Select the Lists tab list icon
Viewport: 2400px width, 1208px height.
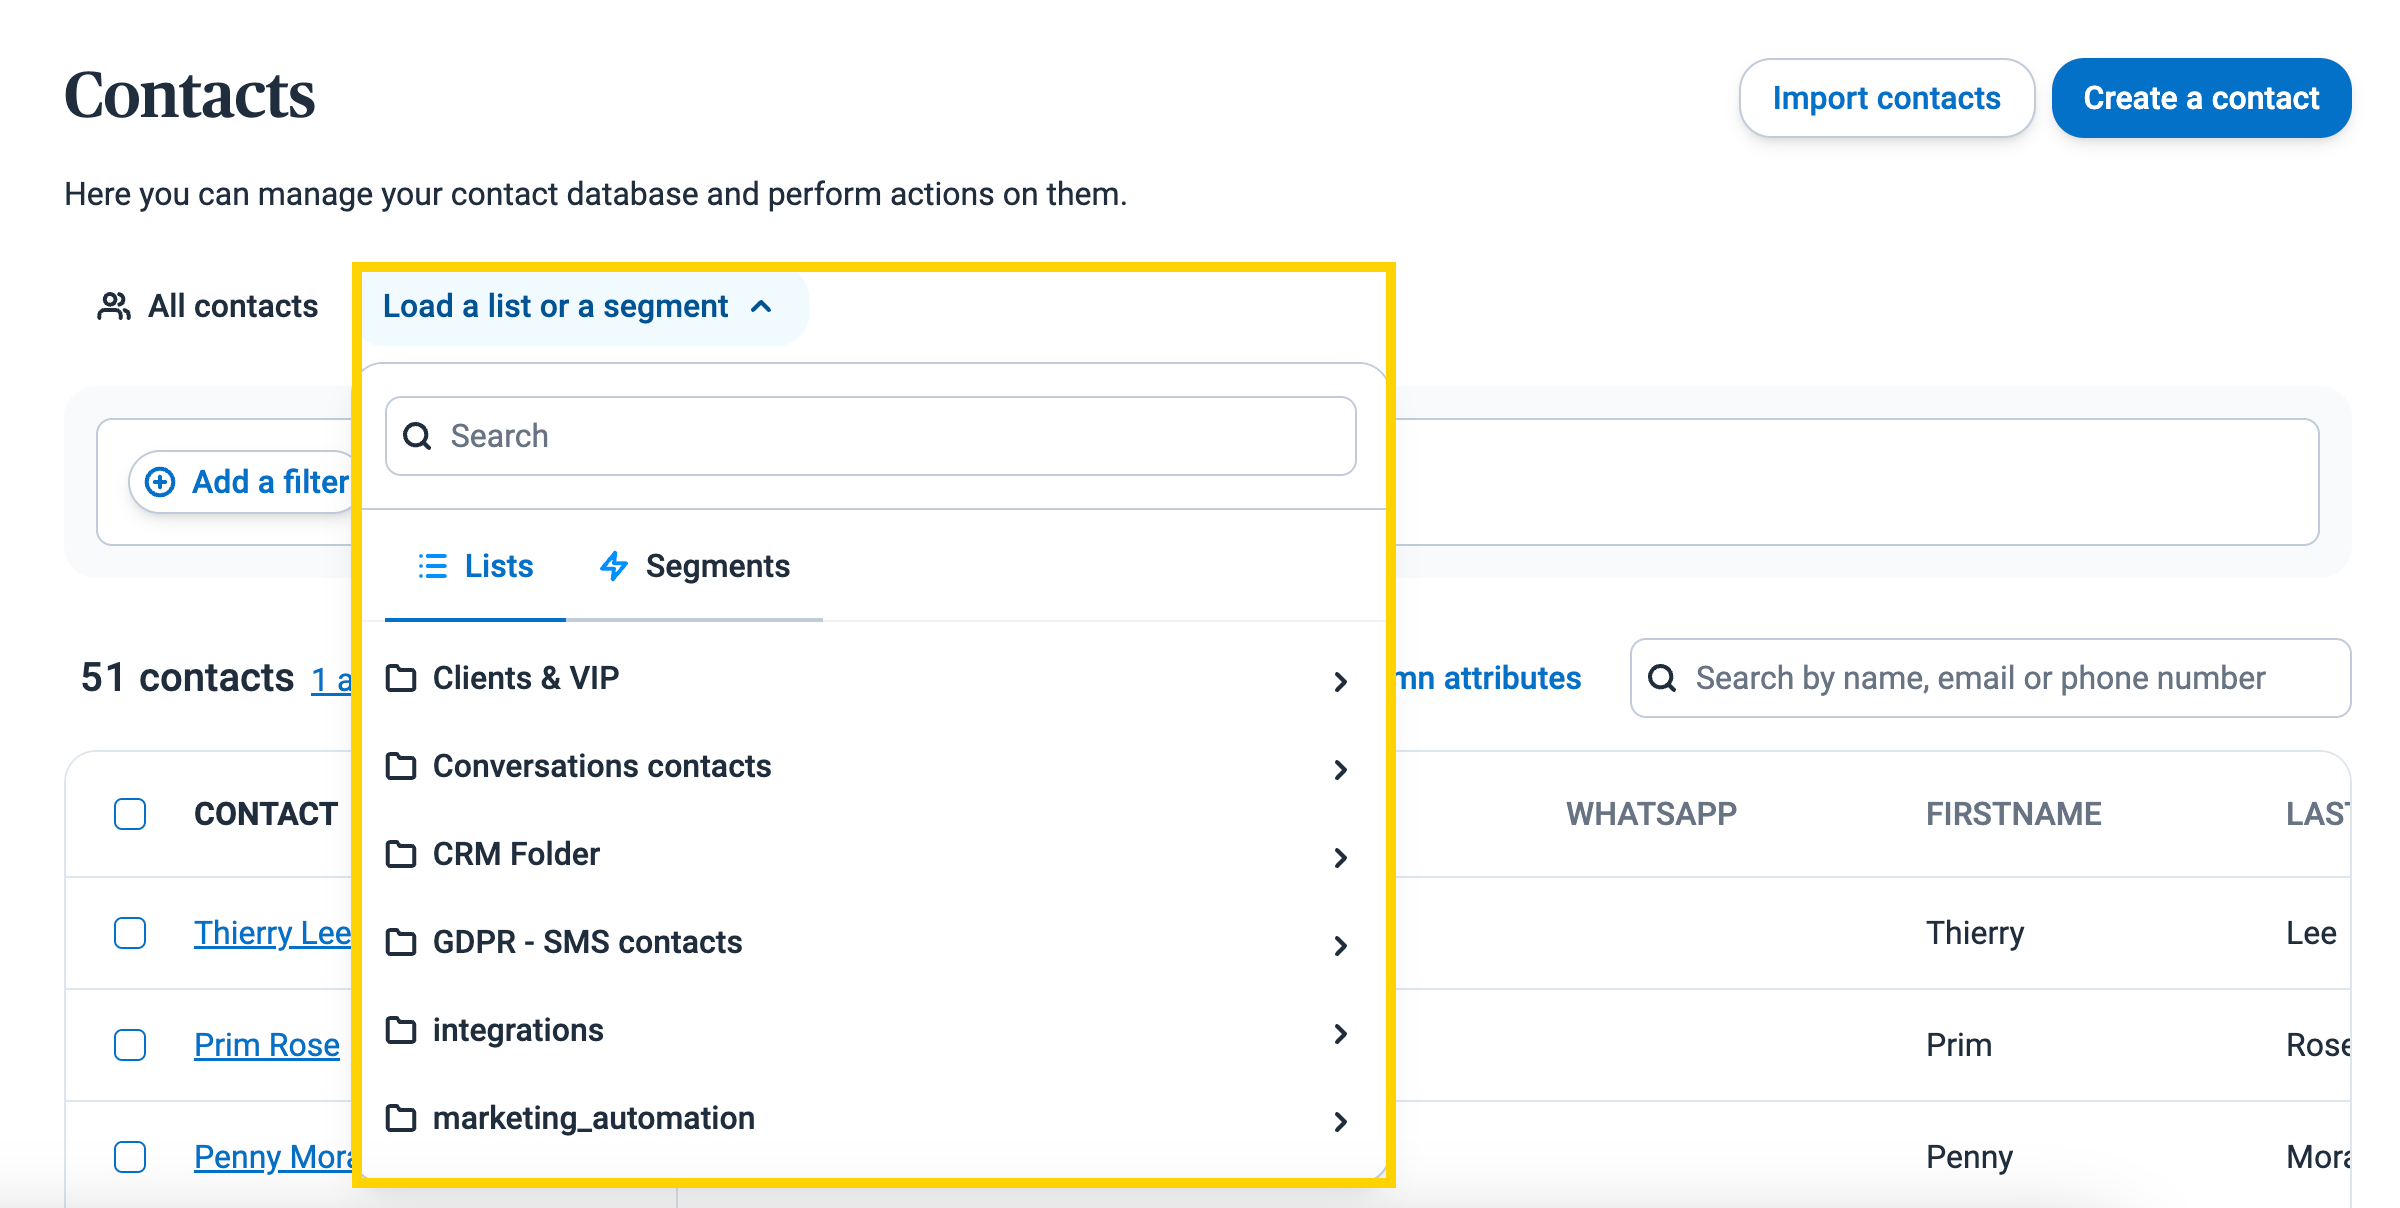coord(432,566)
